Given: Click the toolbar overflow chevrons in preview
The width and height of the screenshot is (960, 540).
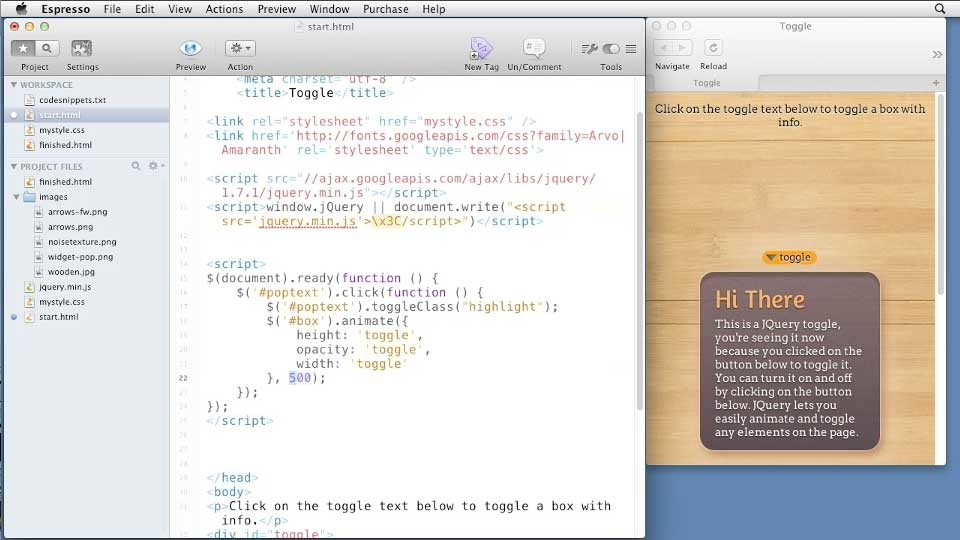Looking at the screenshot, I should [937, 54].
